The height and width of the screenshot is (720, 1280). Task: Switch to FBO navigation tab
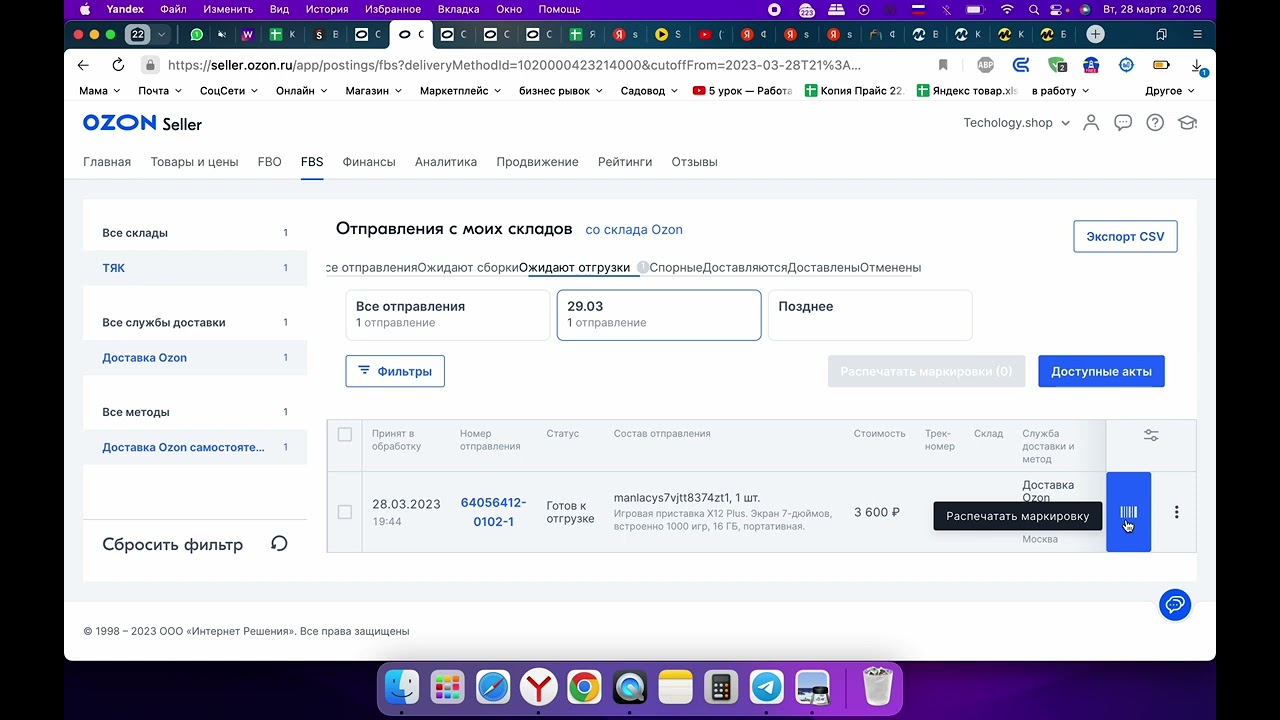(x=269, y=161)
